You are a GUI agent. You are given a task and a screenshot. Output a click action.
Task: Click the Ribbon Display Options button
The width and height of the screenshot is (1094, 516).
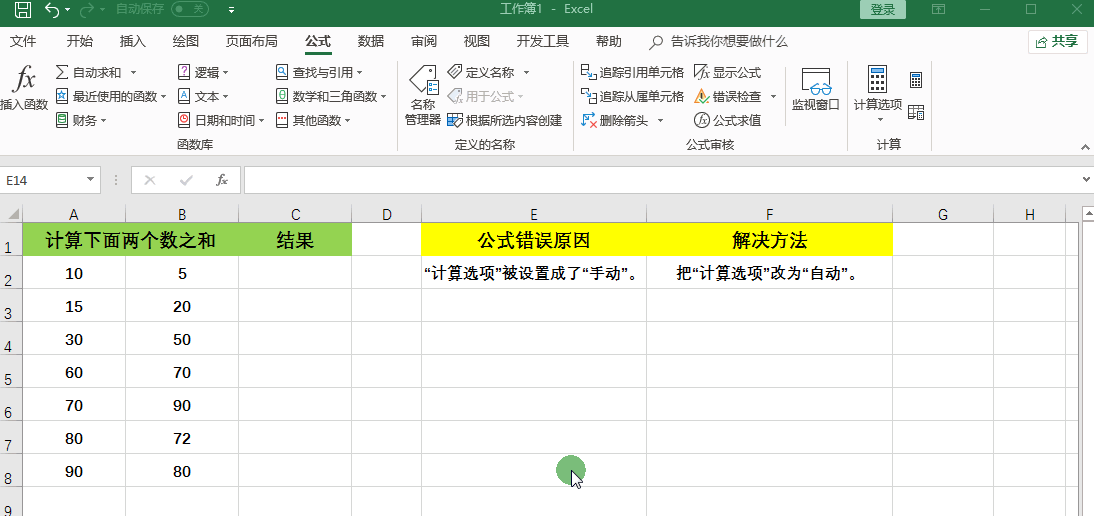coord(938,9)
